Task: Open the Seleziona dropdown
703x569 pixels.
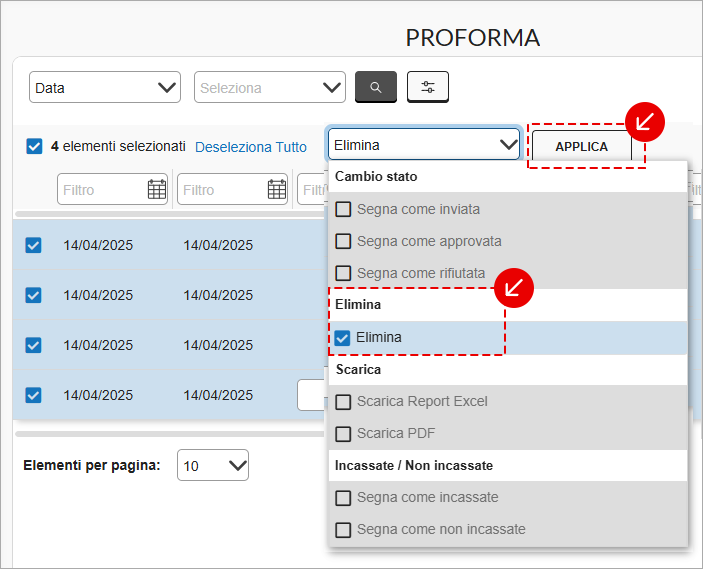Action: 270,87
